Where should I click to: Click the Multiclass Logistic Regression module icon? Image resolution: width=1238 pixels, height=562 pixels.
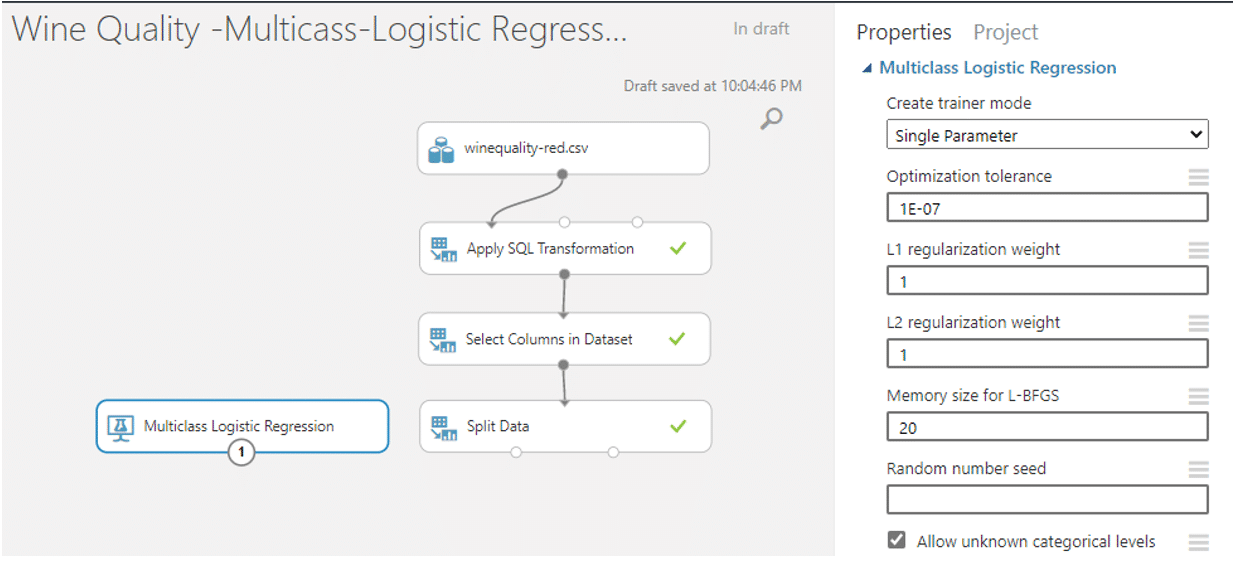[121, 427]
